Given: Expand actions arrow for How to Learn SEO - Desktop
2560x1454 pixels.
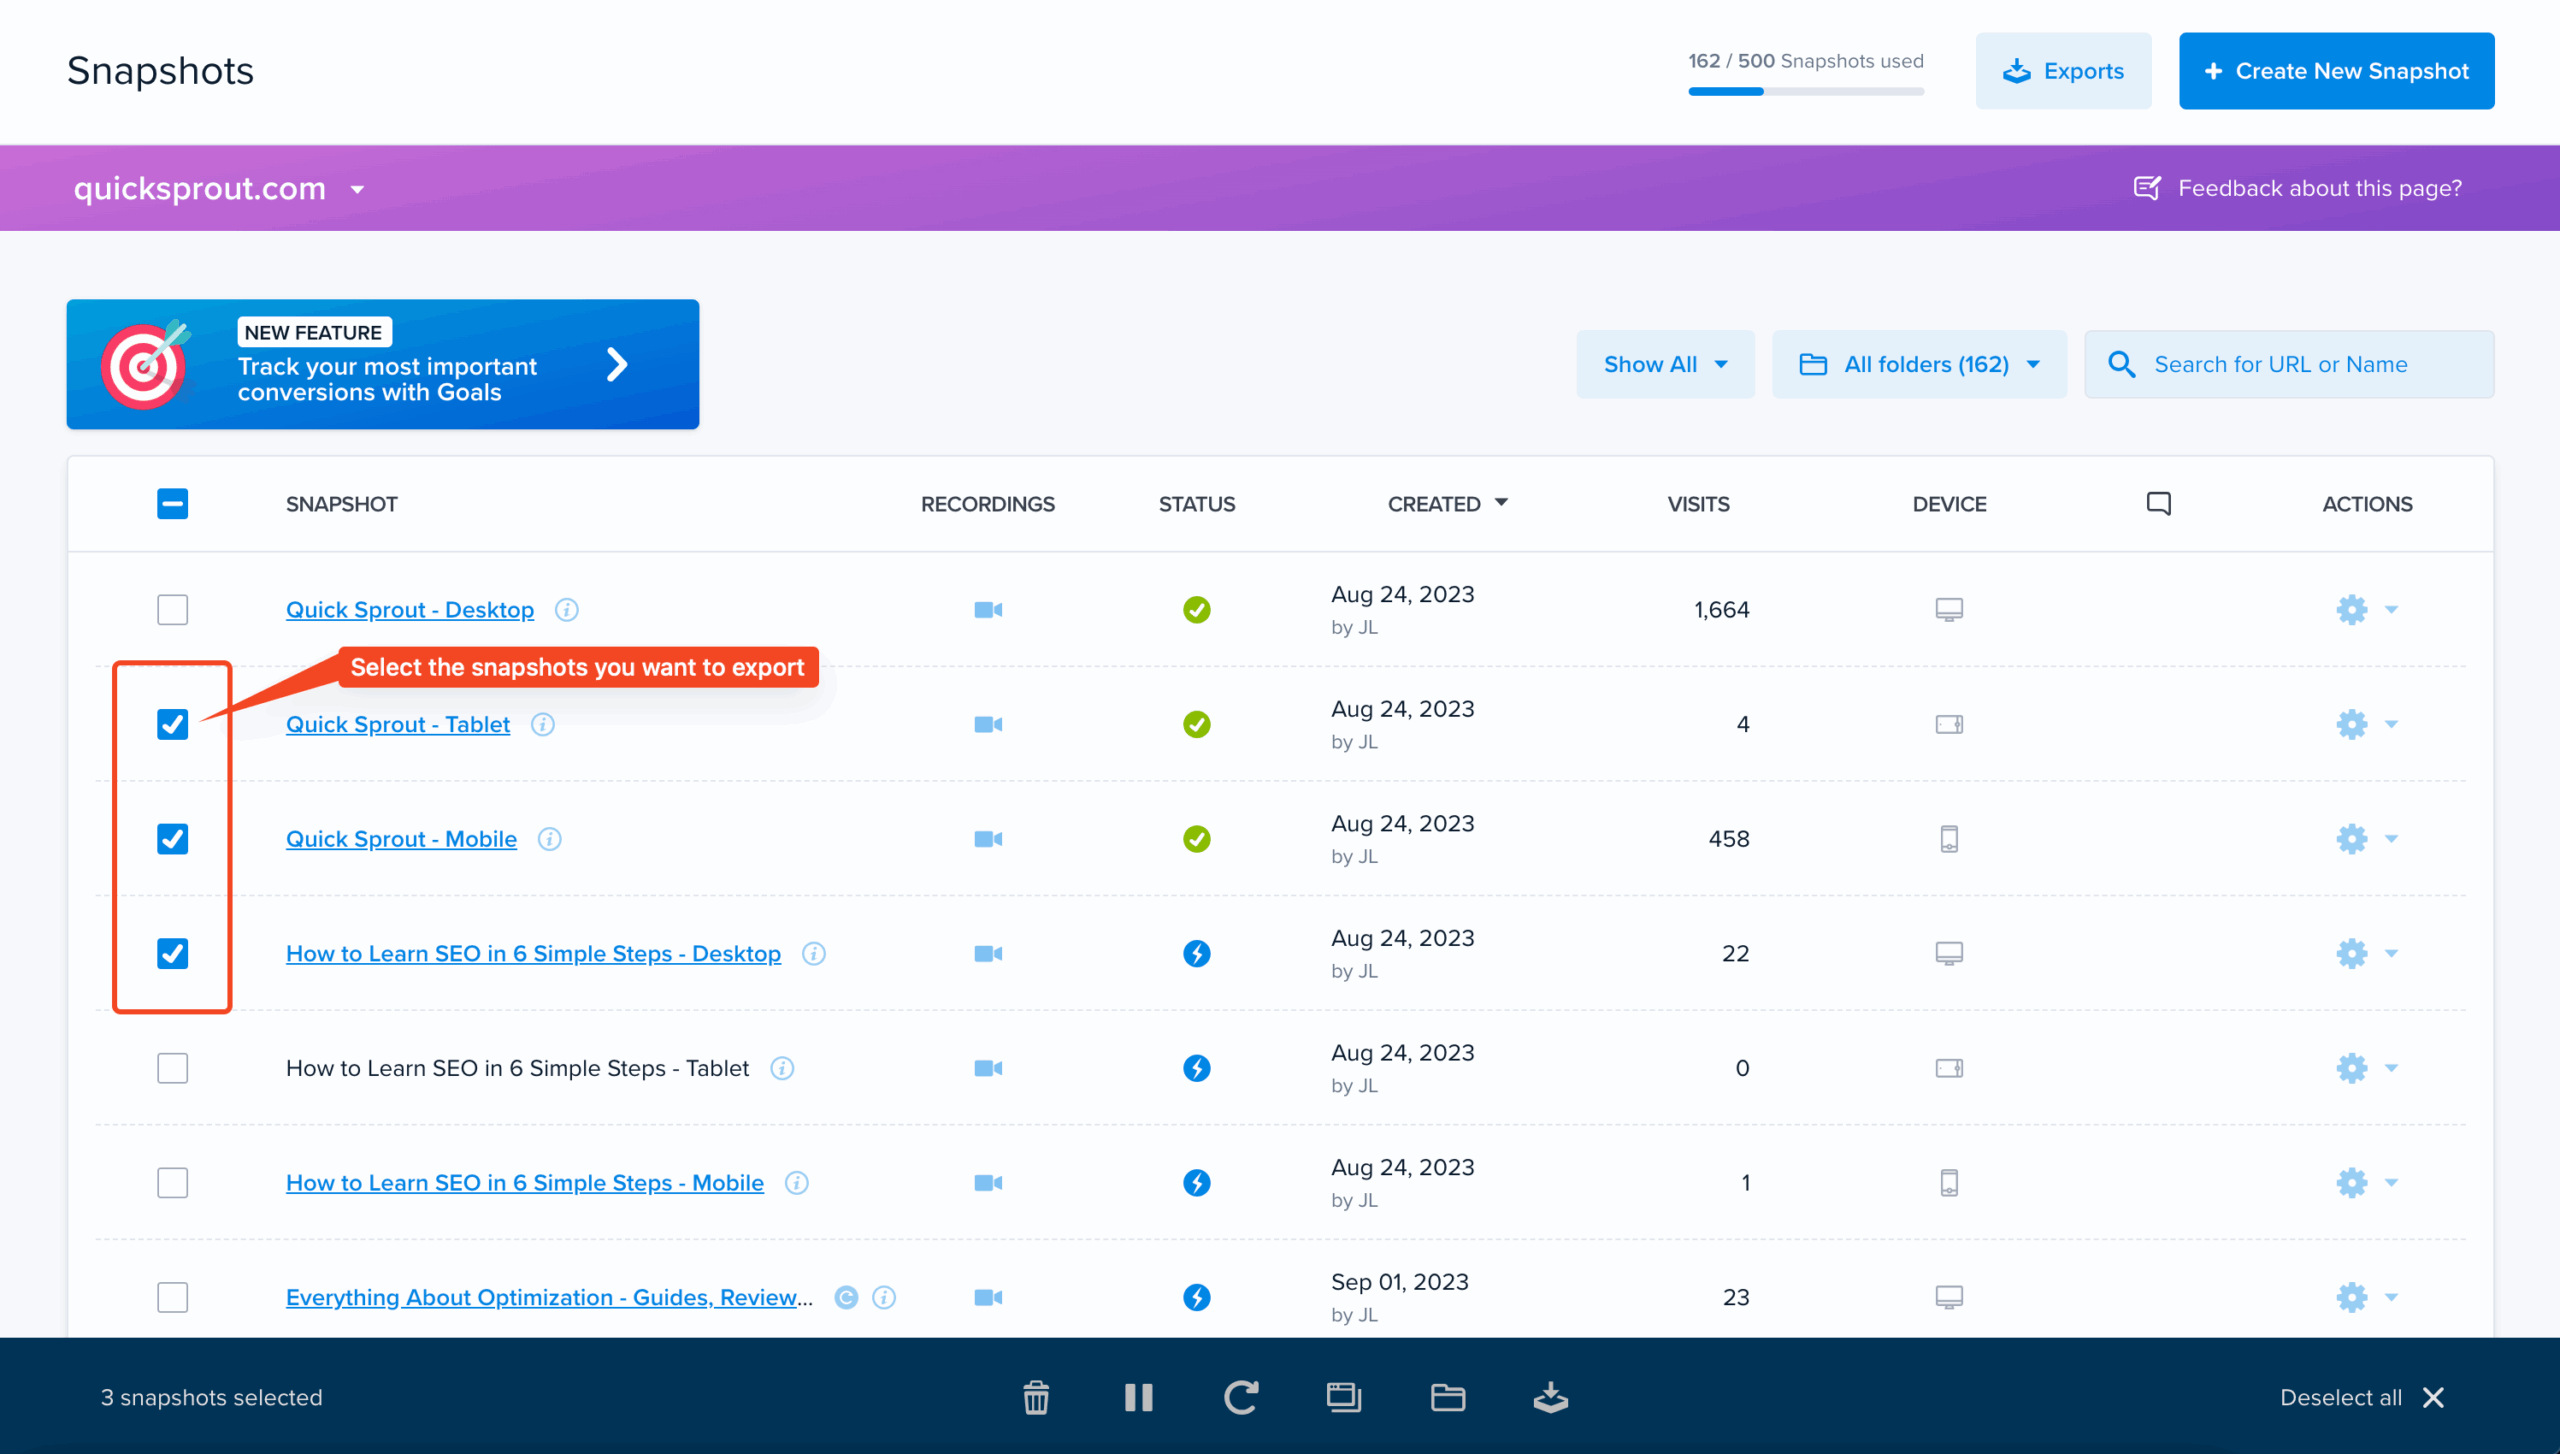Looking at the screenshot, I should [x=2392, y=953].
